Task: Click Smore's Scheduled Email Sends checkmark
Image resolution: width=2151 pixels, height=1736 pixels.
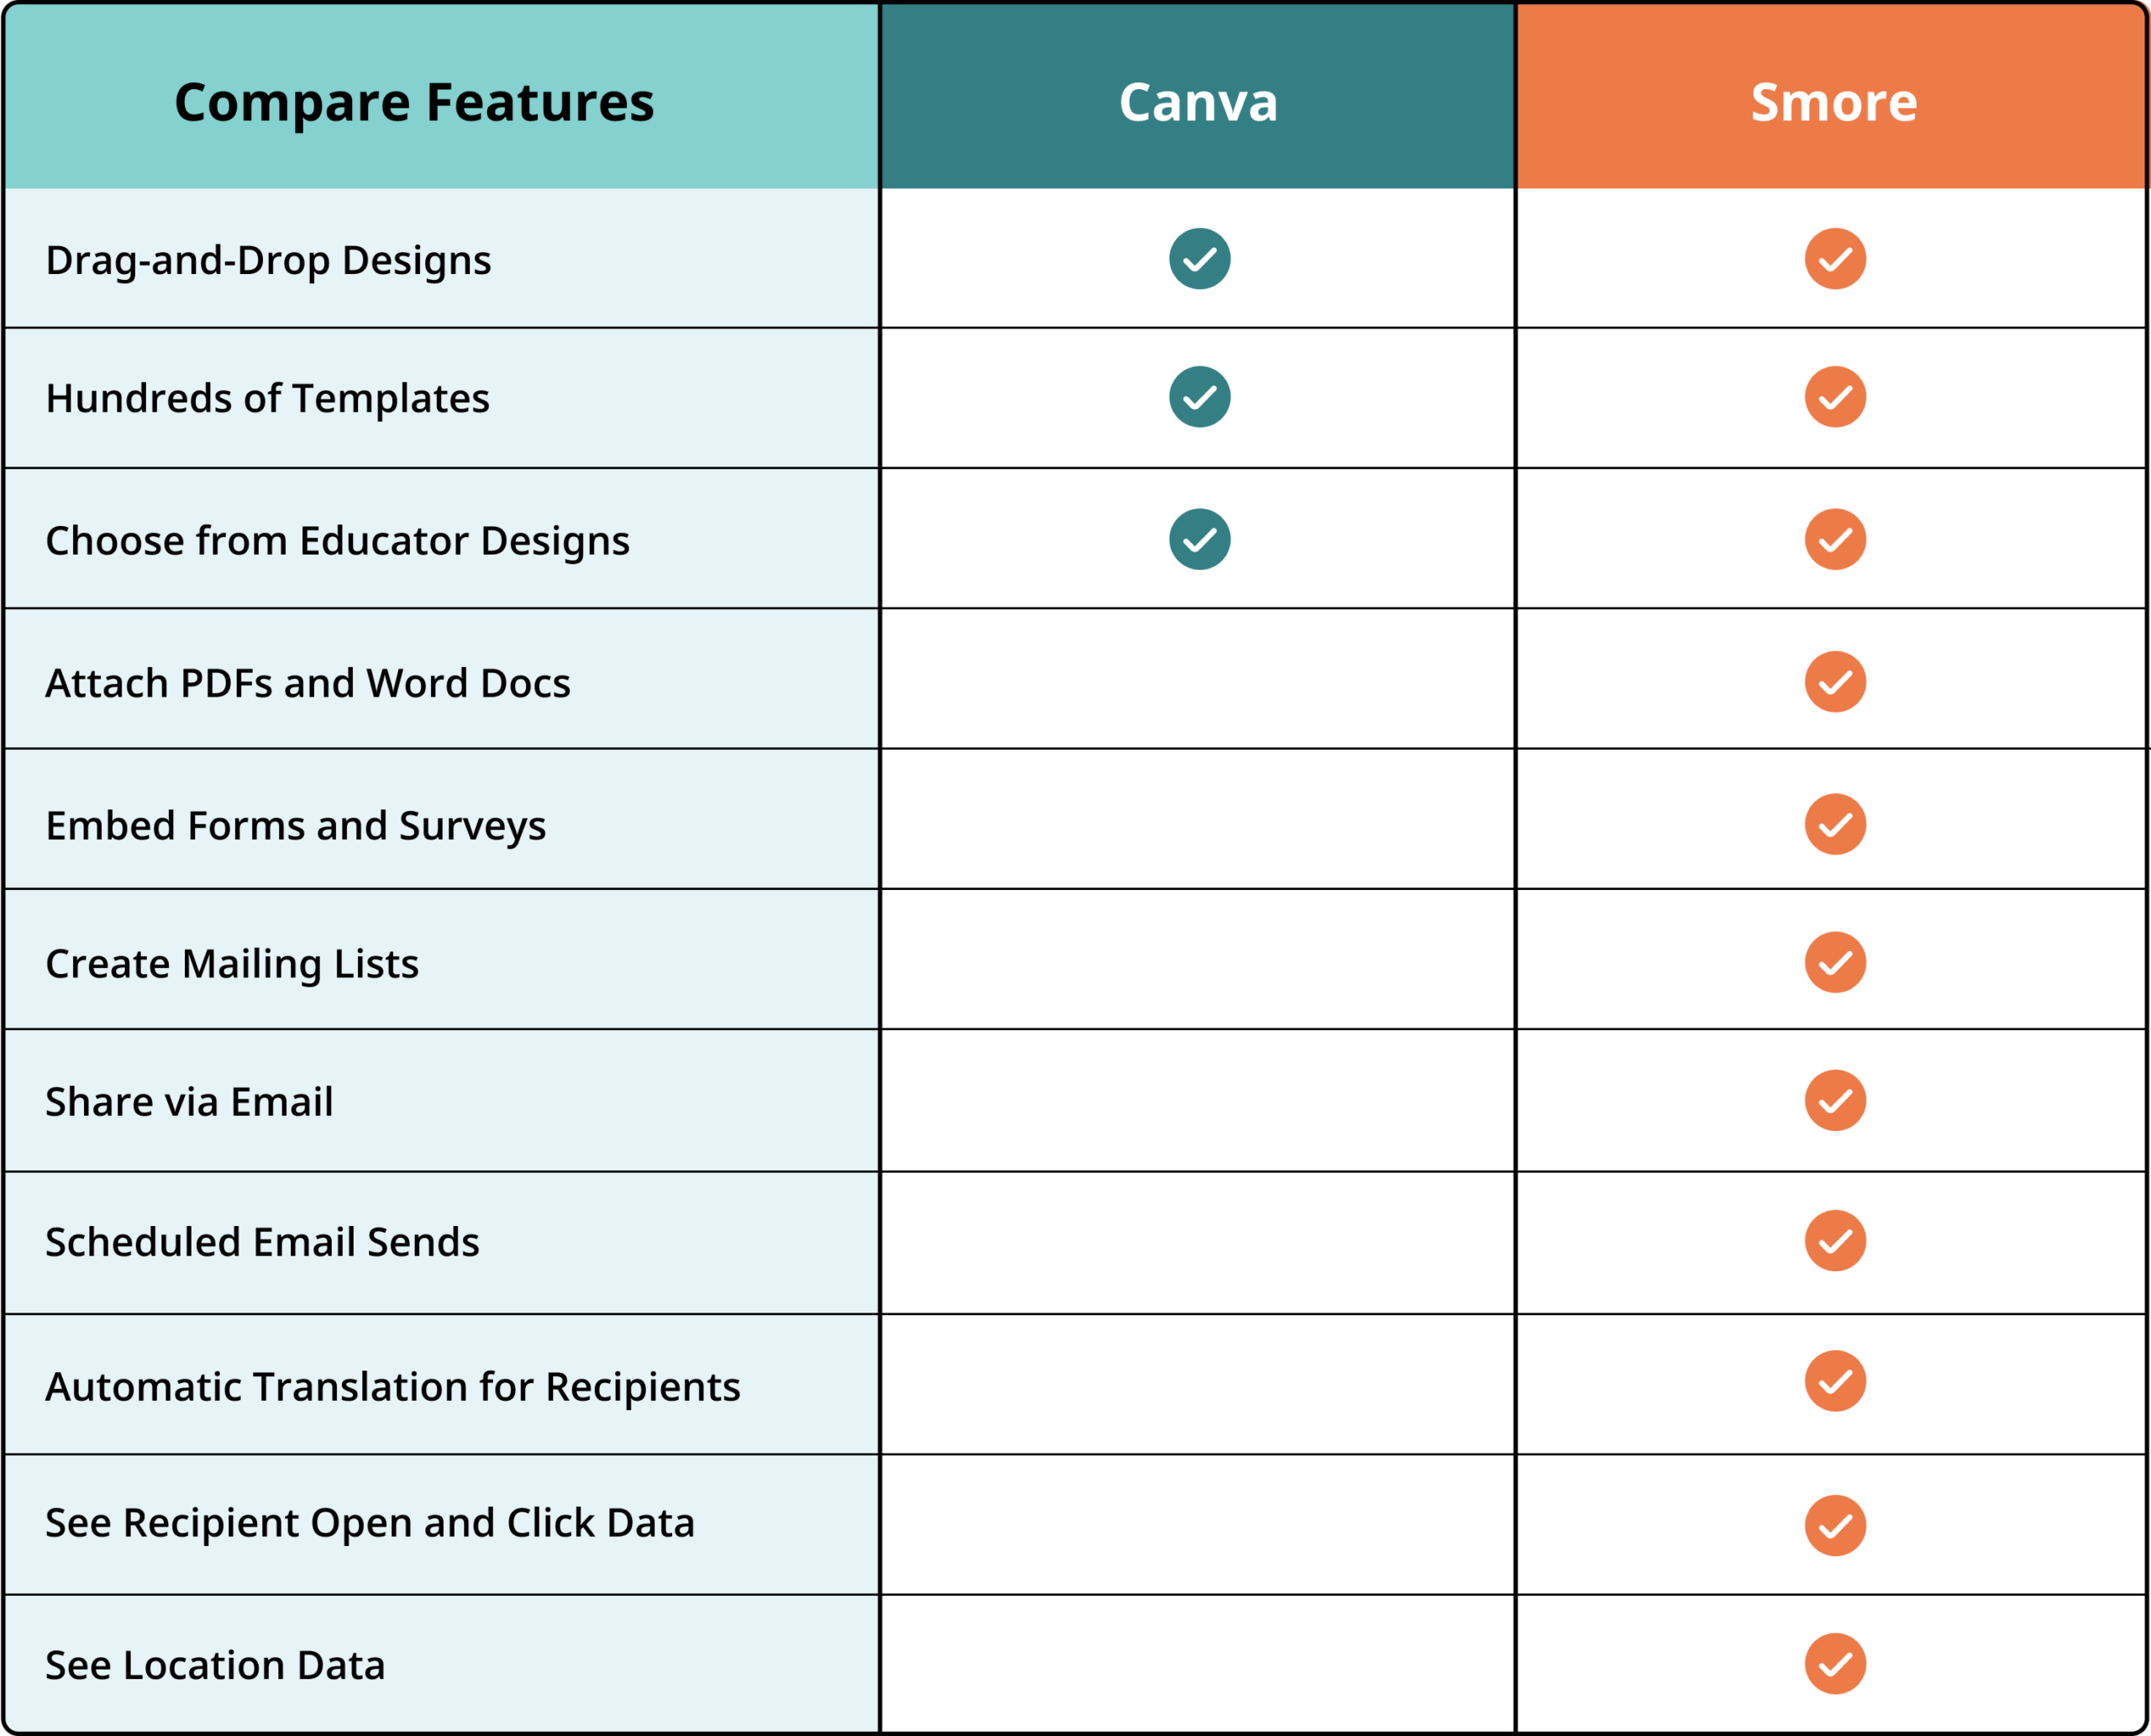Action: point(1835,1241)
